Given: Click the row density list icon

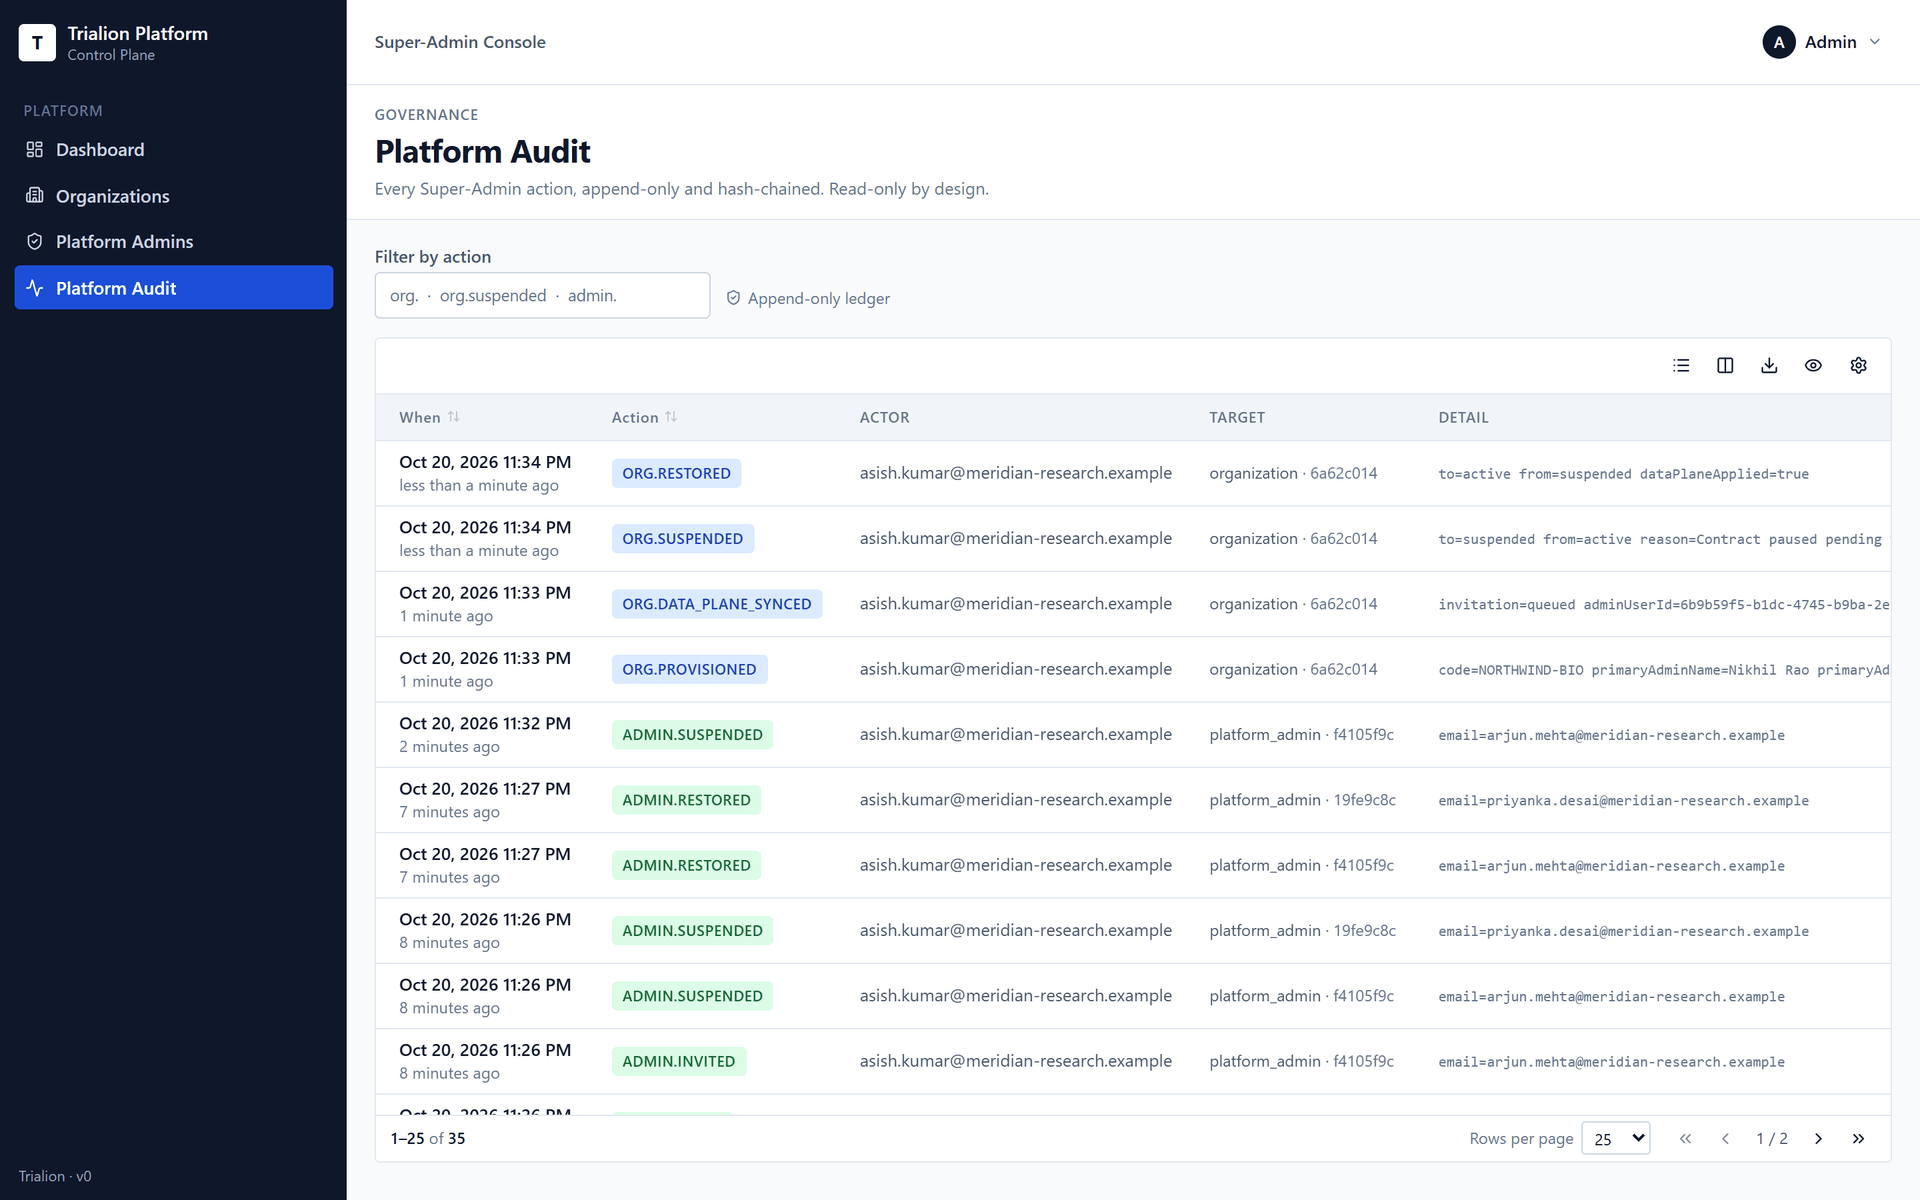Looking at the screenshot, I should pyautogui.click(x=1681, y=366).
